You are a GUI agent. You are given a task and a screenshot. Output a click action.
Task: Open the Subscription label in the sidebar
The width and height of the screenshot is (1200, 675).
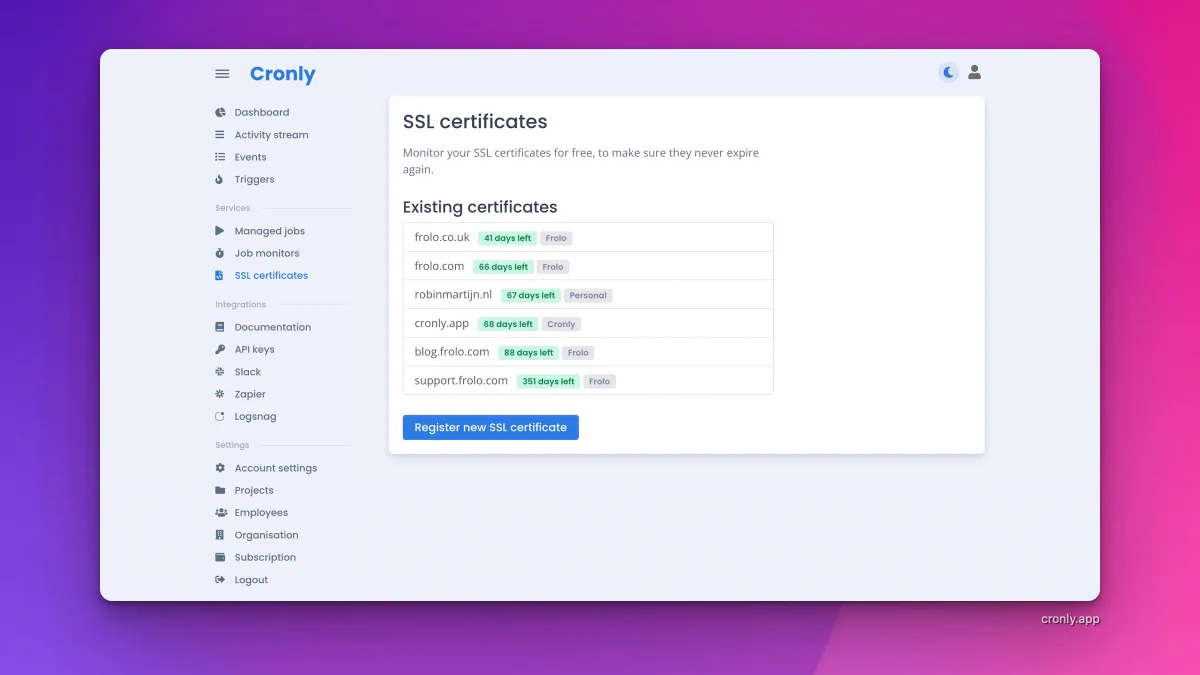pyautogui.click(x=265, y=558)
